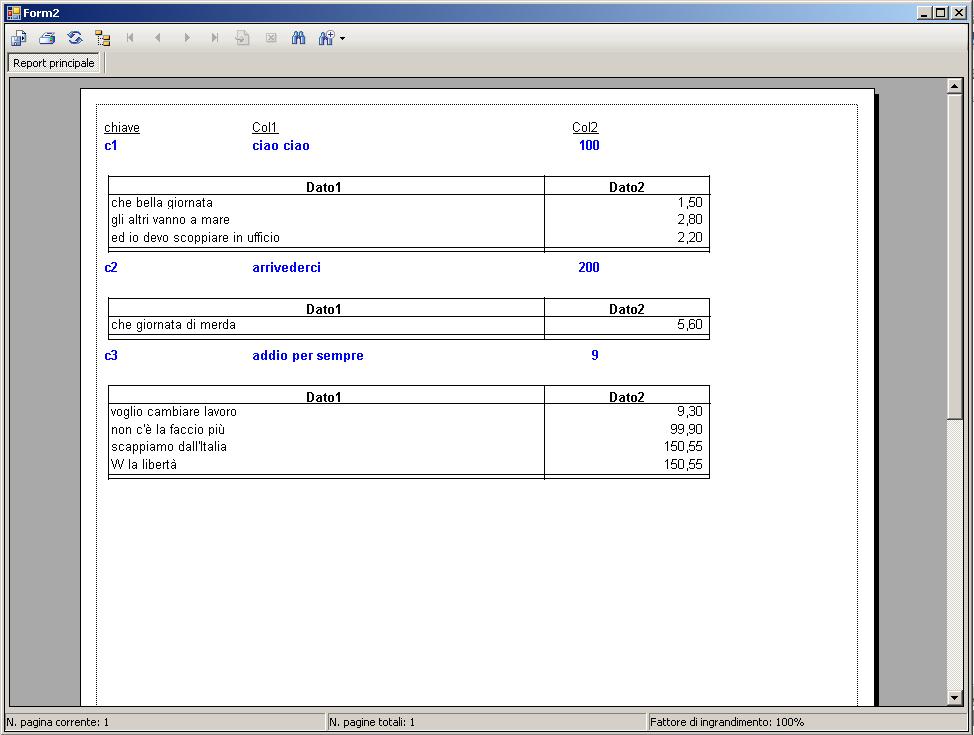974x735 pixels.
Task: Expand the zoom dropdown arrow
Action: (x=342, y=39)
